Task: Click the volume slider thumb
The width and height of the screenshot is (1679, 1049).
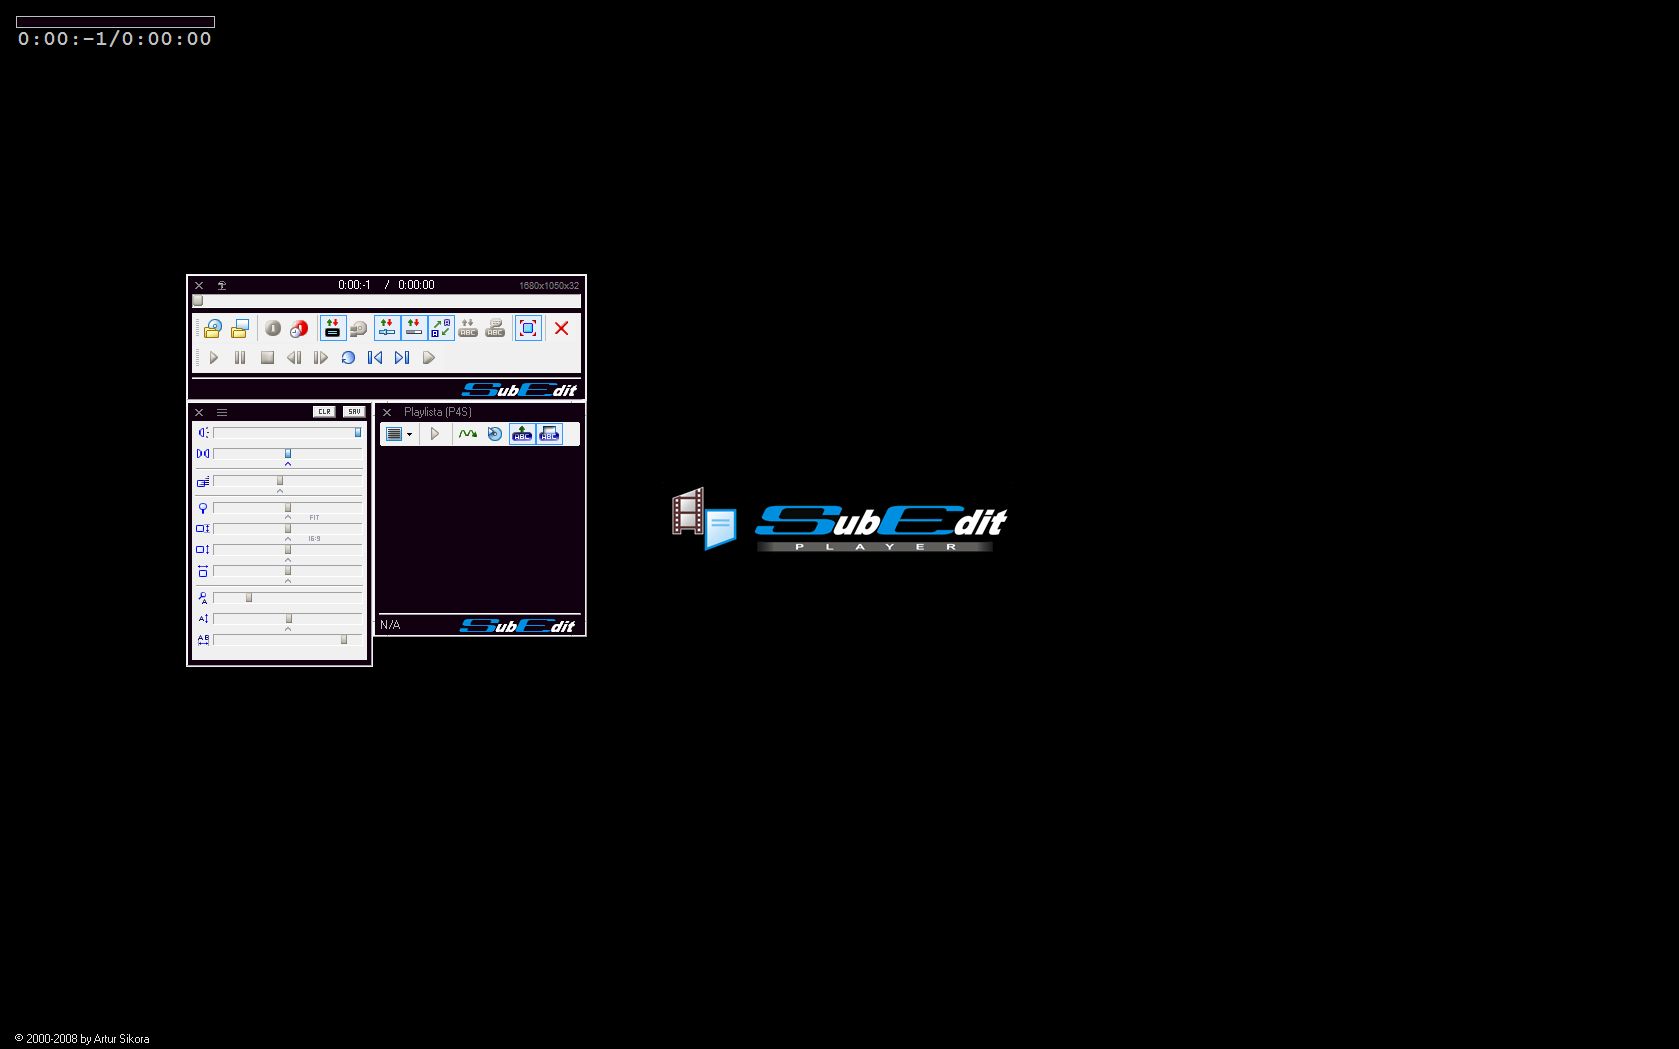Action: (x=358, y=432)
